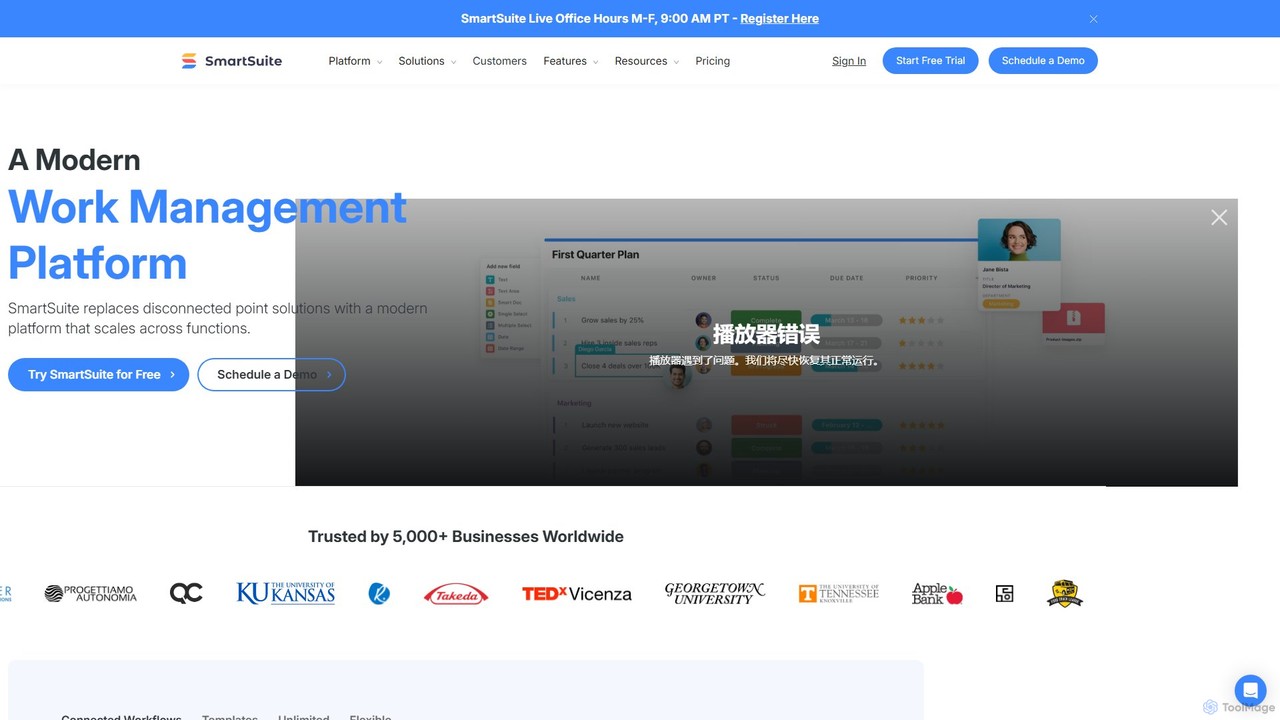Click the Apple Bank logo

click(x=937, y=594)
